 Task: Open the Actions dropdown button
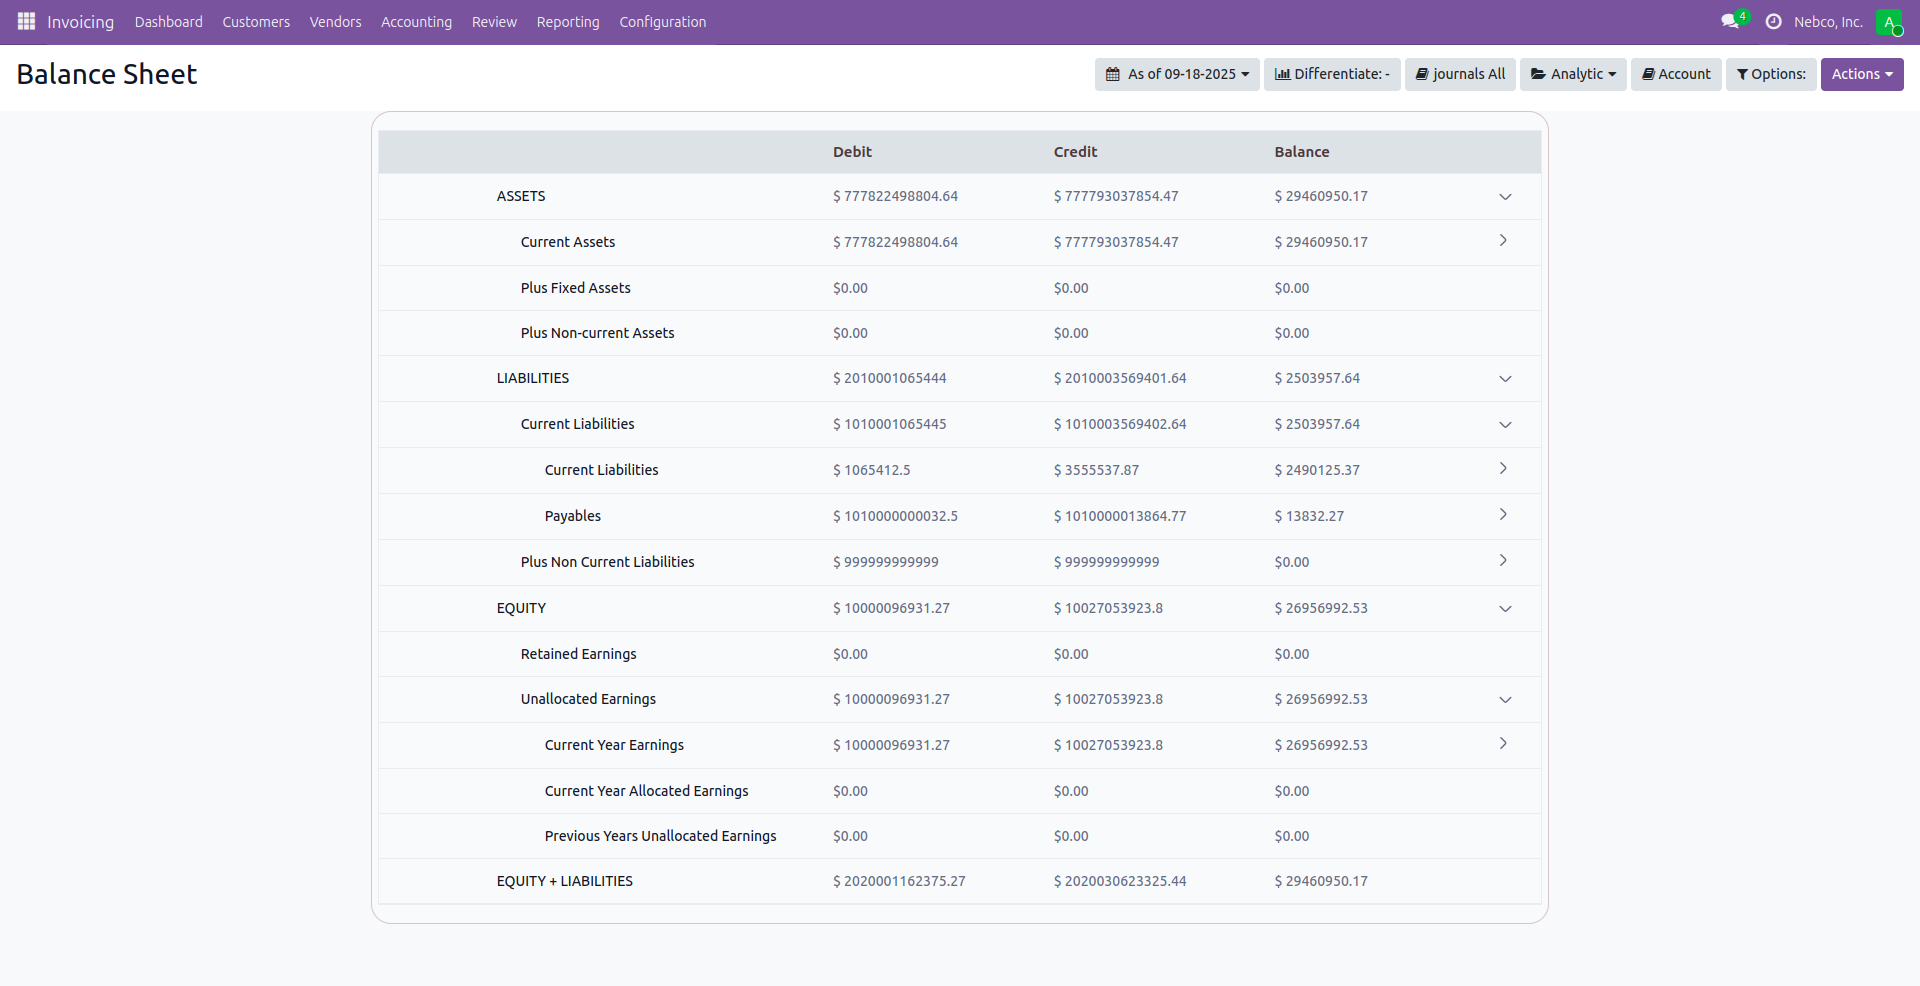click(1861, 74)
